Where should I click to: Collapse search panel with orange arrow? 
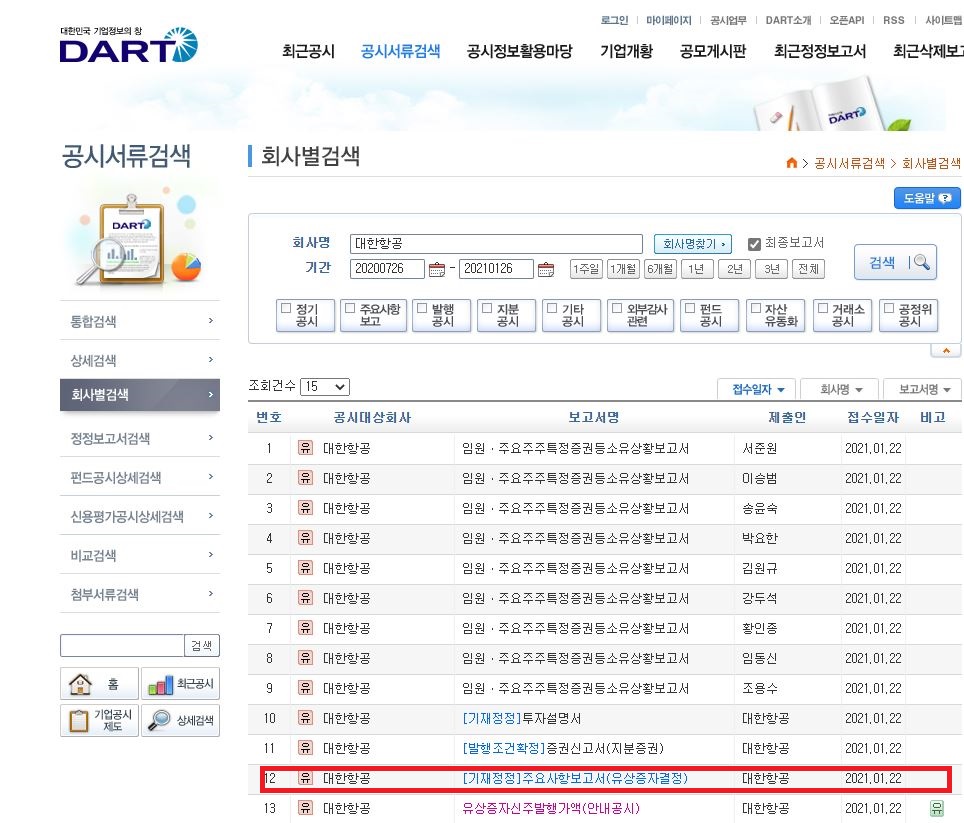(946, 351)
